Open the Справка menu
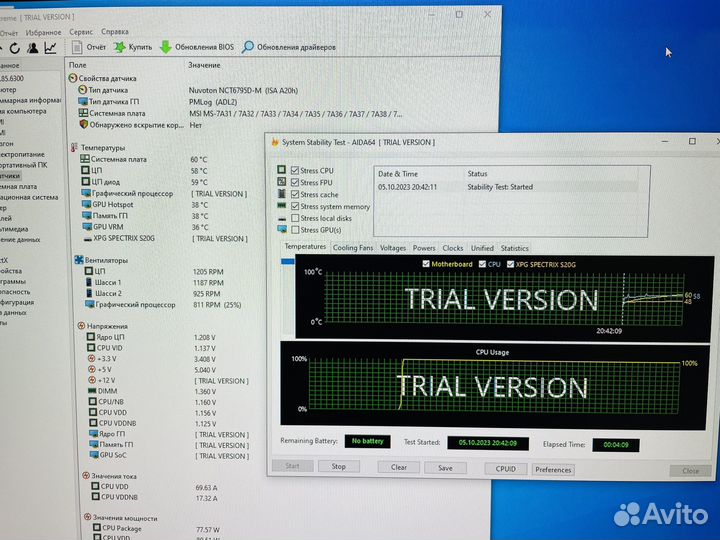This screenshot has height=540, width=720. pos(115,32)
